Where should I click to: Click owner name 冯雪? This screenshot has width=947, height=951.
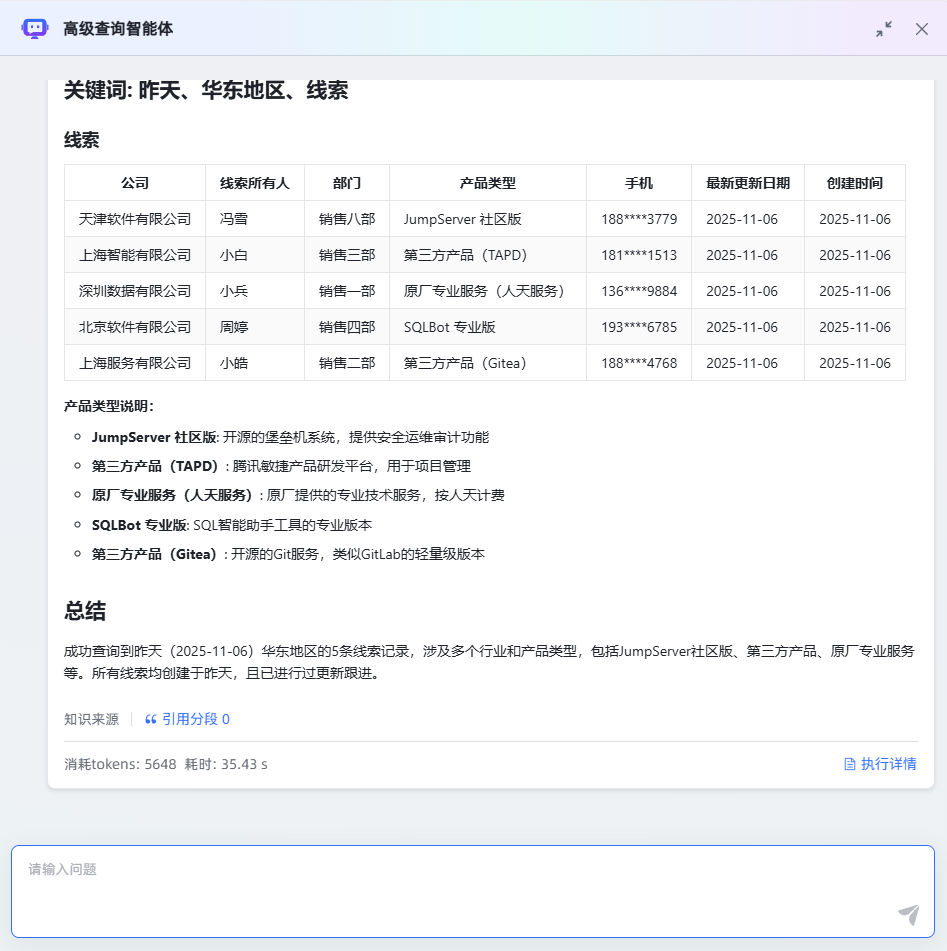[234, 219]
